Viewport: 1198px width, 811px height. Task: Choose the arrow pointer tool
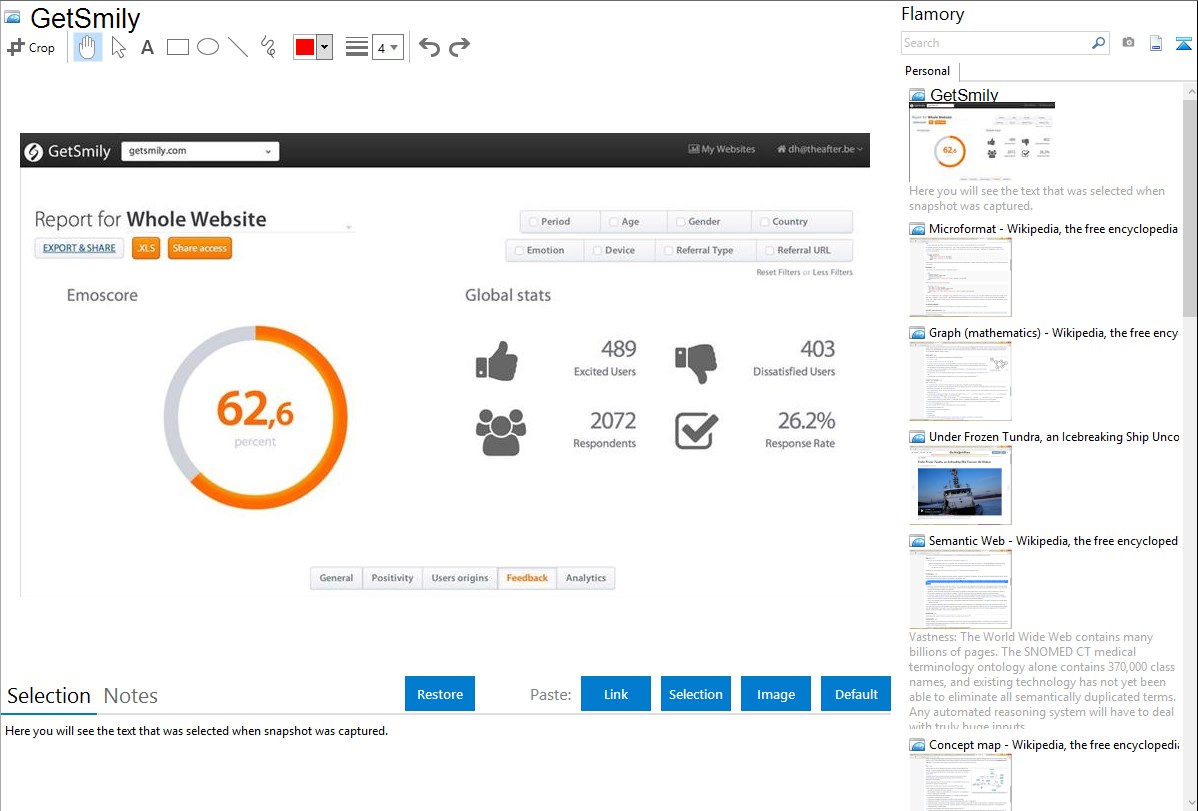coord(118,47)
